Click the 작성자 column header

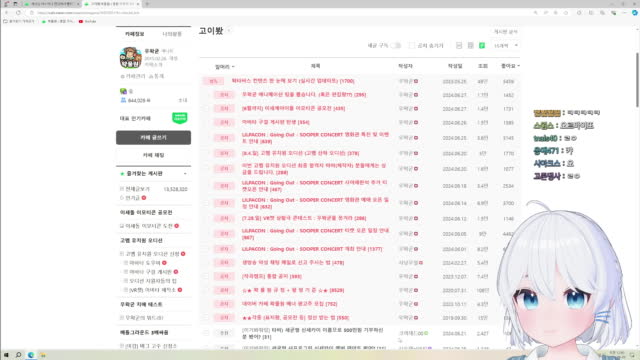coord(405,66)
